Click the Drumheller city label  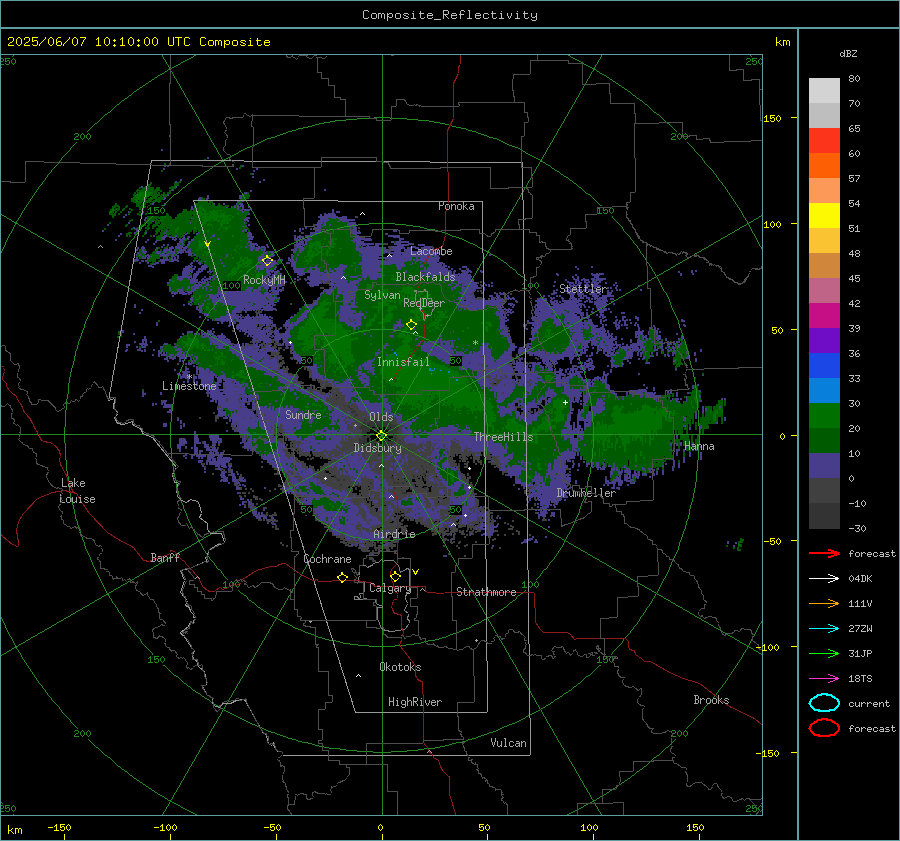click(x=586, y=493)
